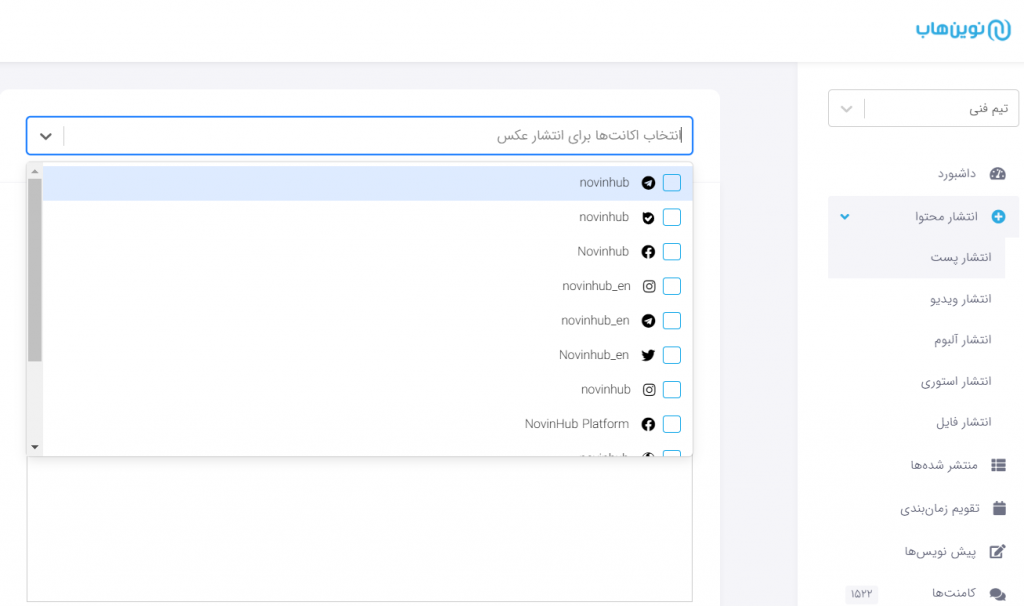Go to انتشار استوری

(x=956, y=381)
